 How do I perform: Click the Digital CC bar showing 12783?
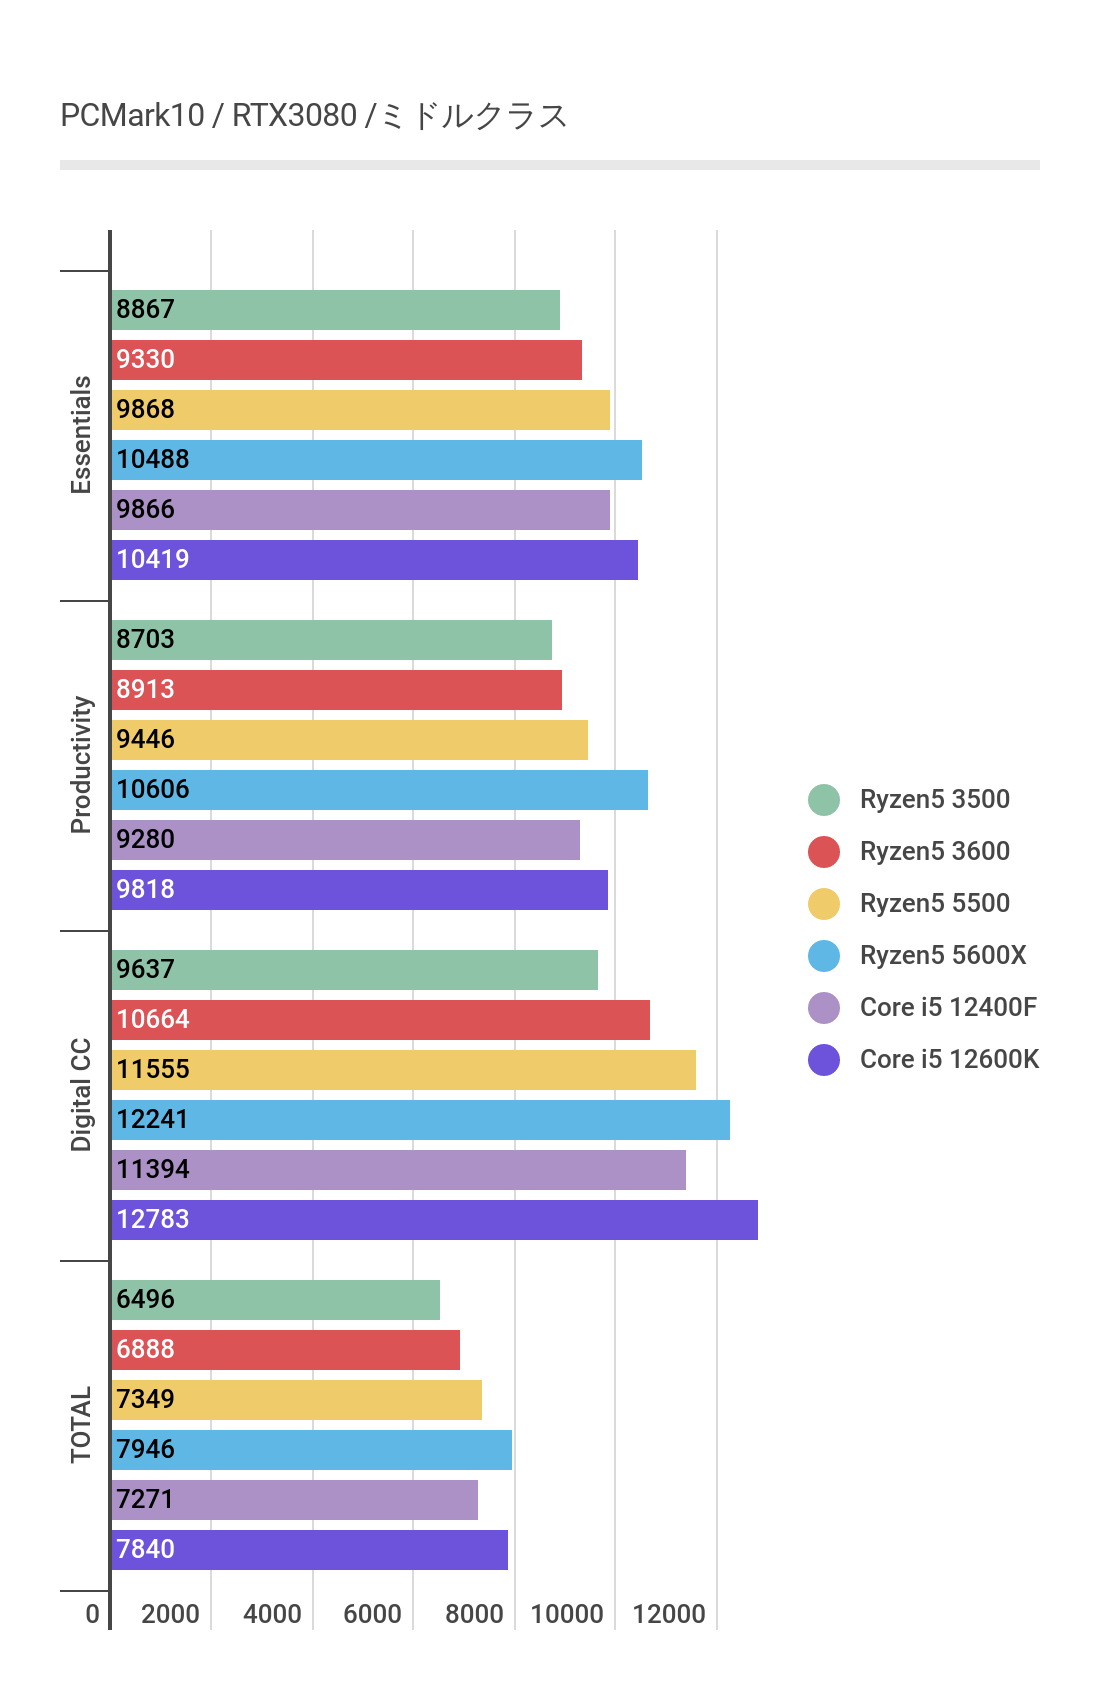(x=434, y=1220)
